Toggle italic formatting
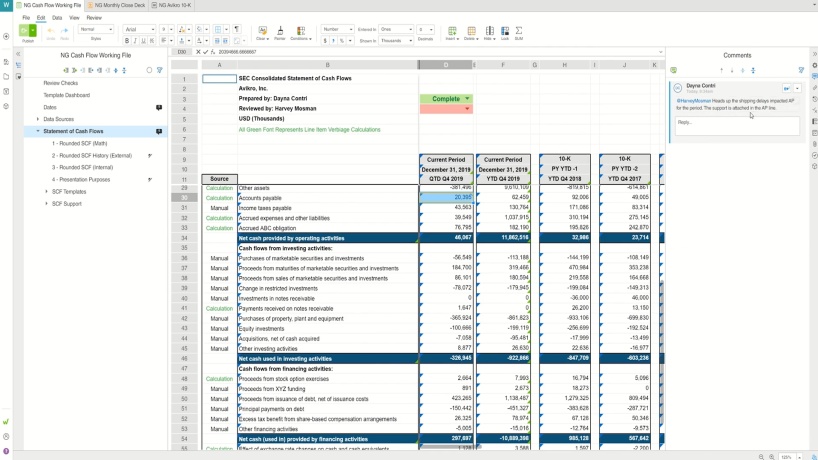 [x=135, y=41]
